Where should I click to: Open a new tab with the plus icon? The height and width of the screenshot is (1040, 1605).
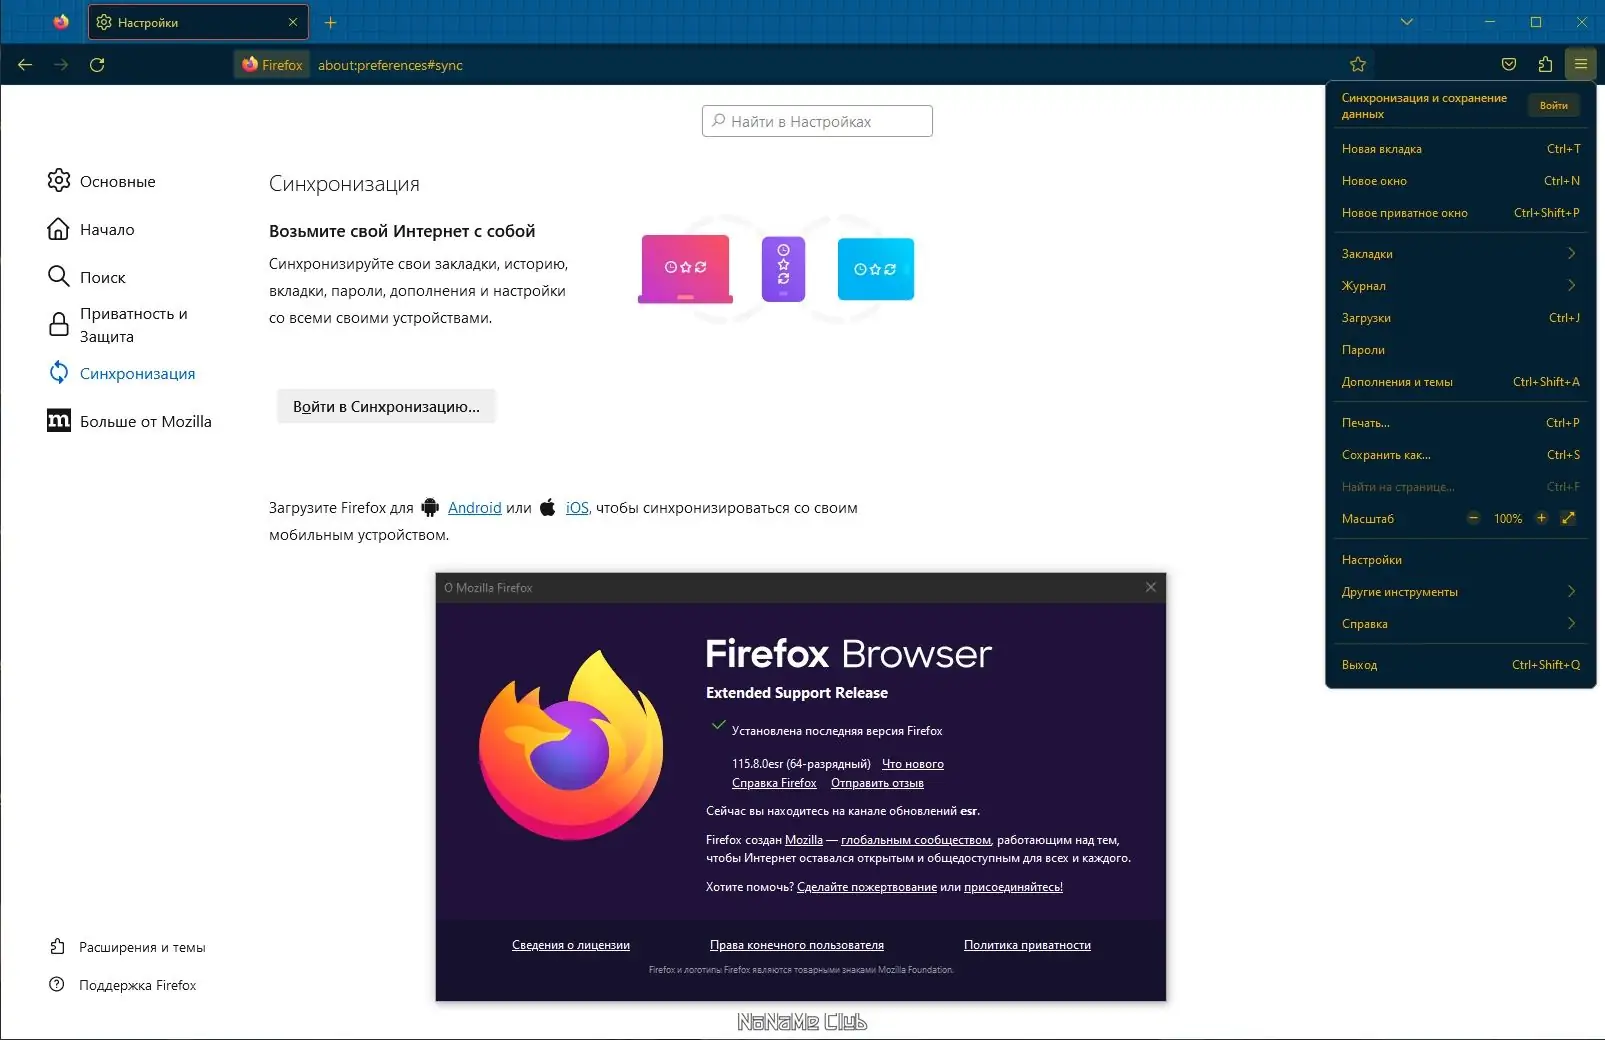(331, 22)
